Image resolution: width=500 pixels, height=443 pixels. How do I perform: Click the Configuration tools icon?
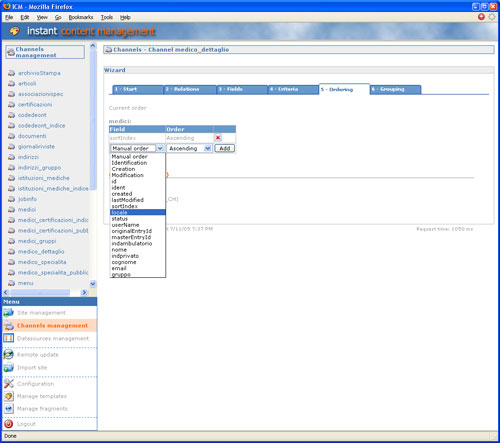point(9,384)
